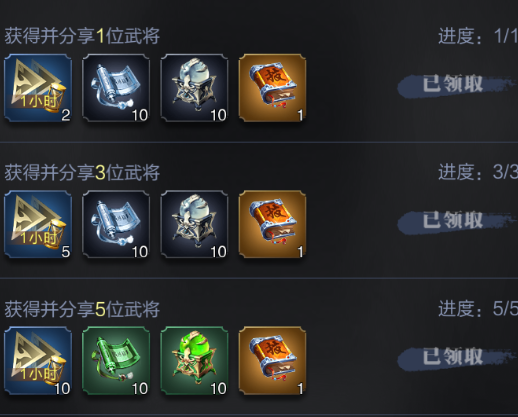Open orange 技 skill book in second row
Screen dimensions: 518x417
coord(272,224)
